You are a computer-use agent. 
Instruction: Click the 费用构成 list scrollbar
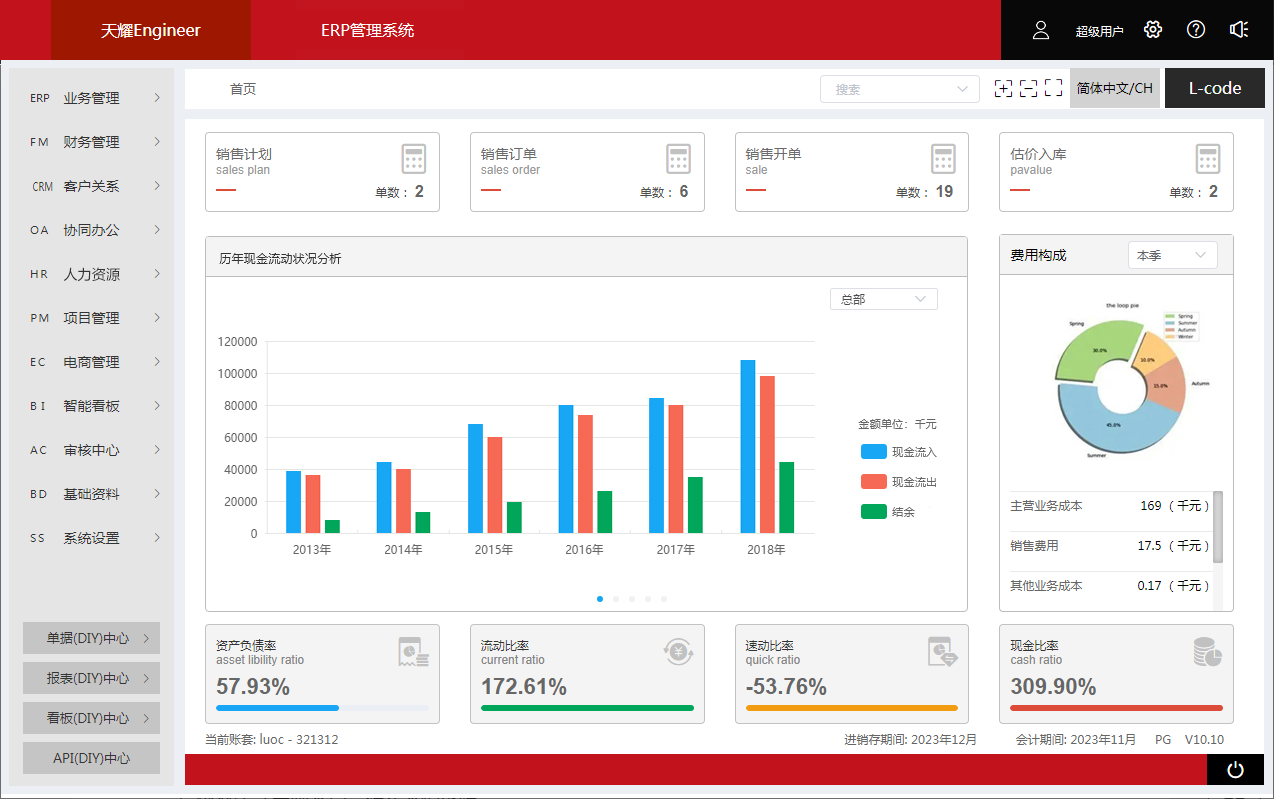tap(1217, 527)
